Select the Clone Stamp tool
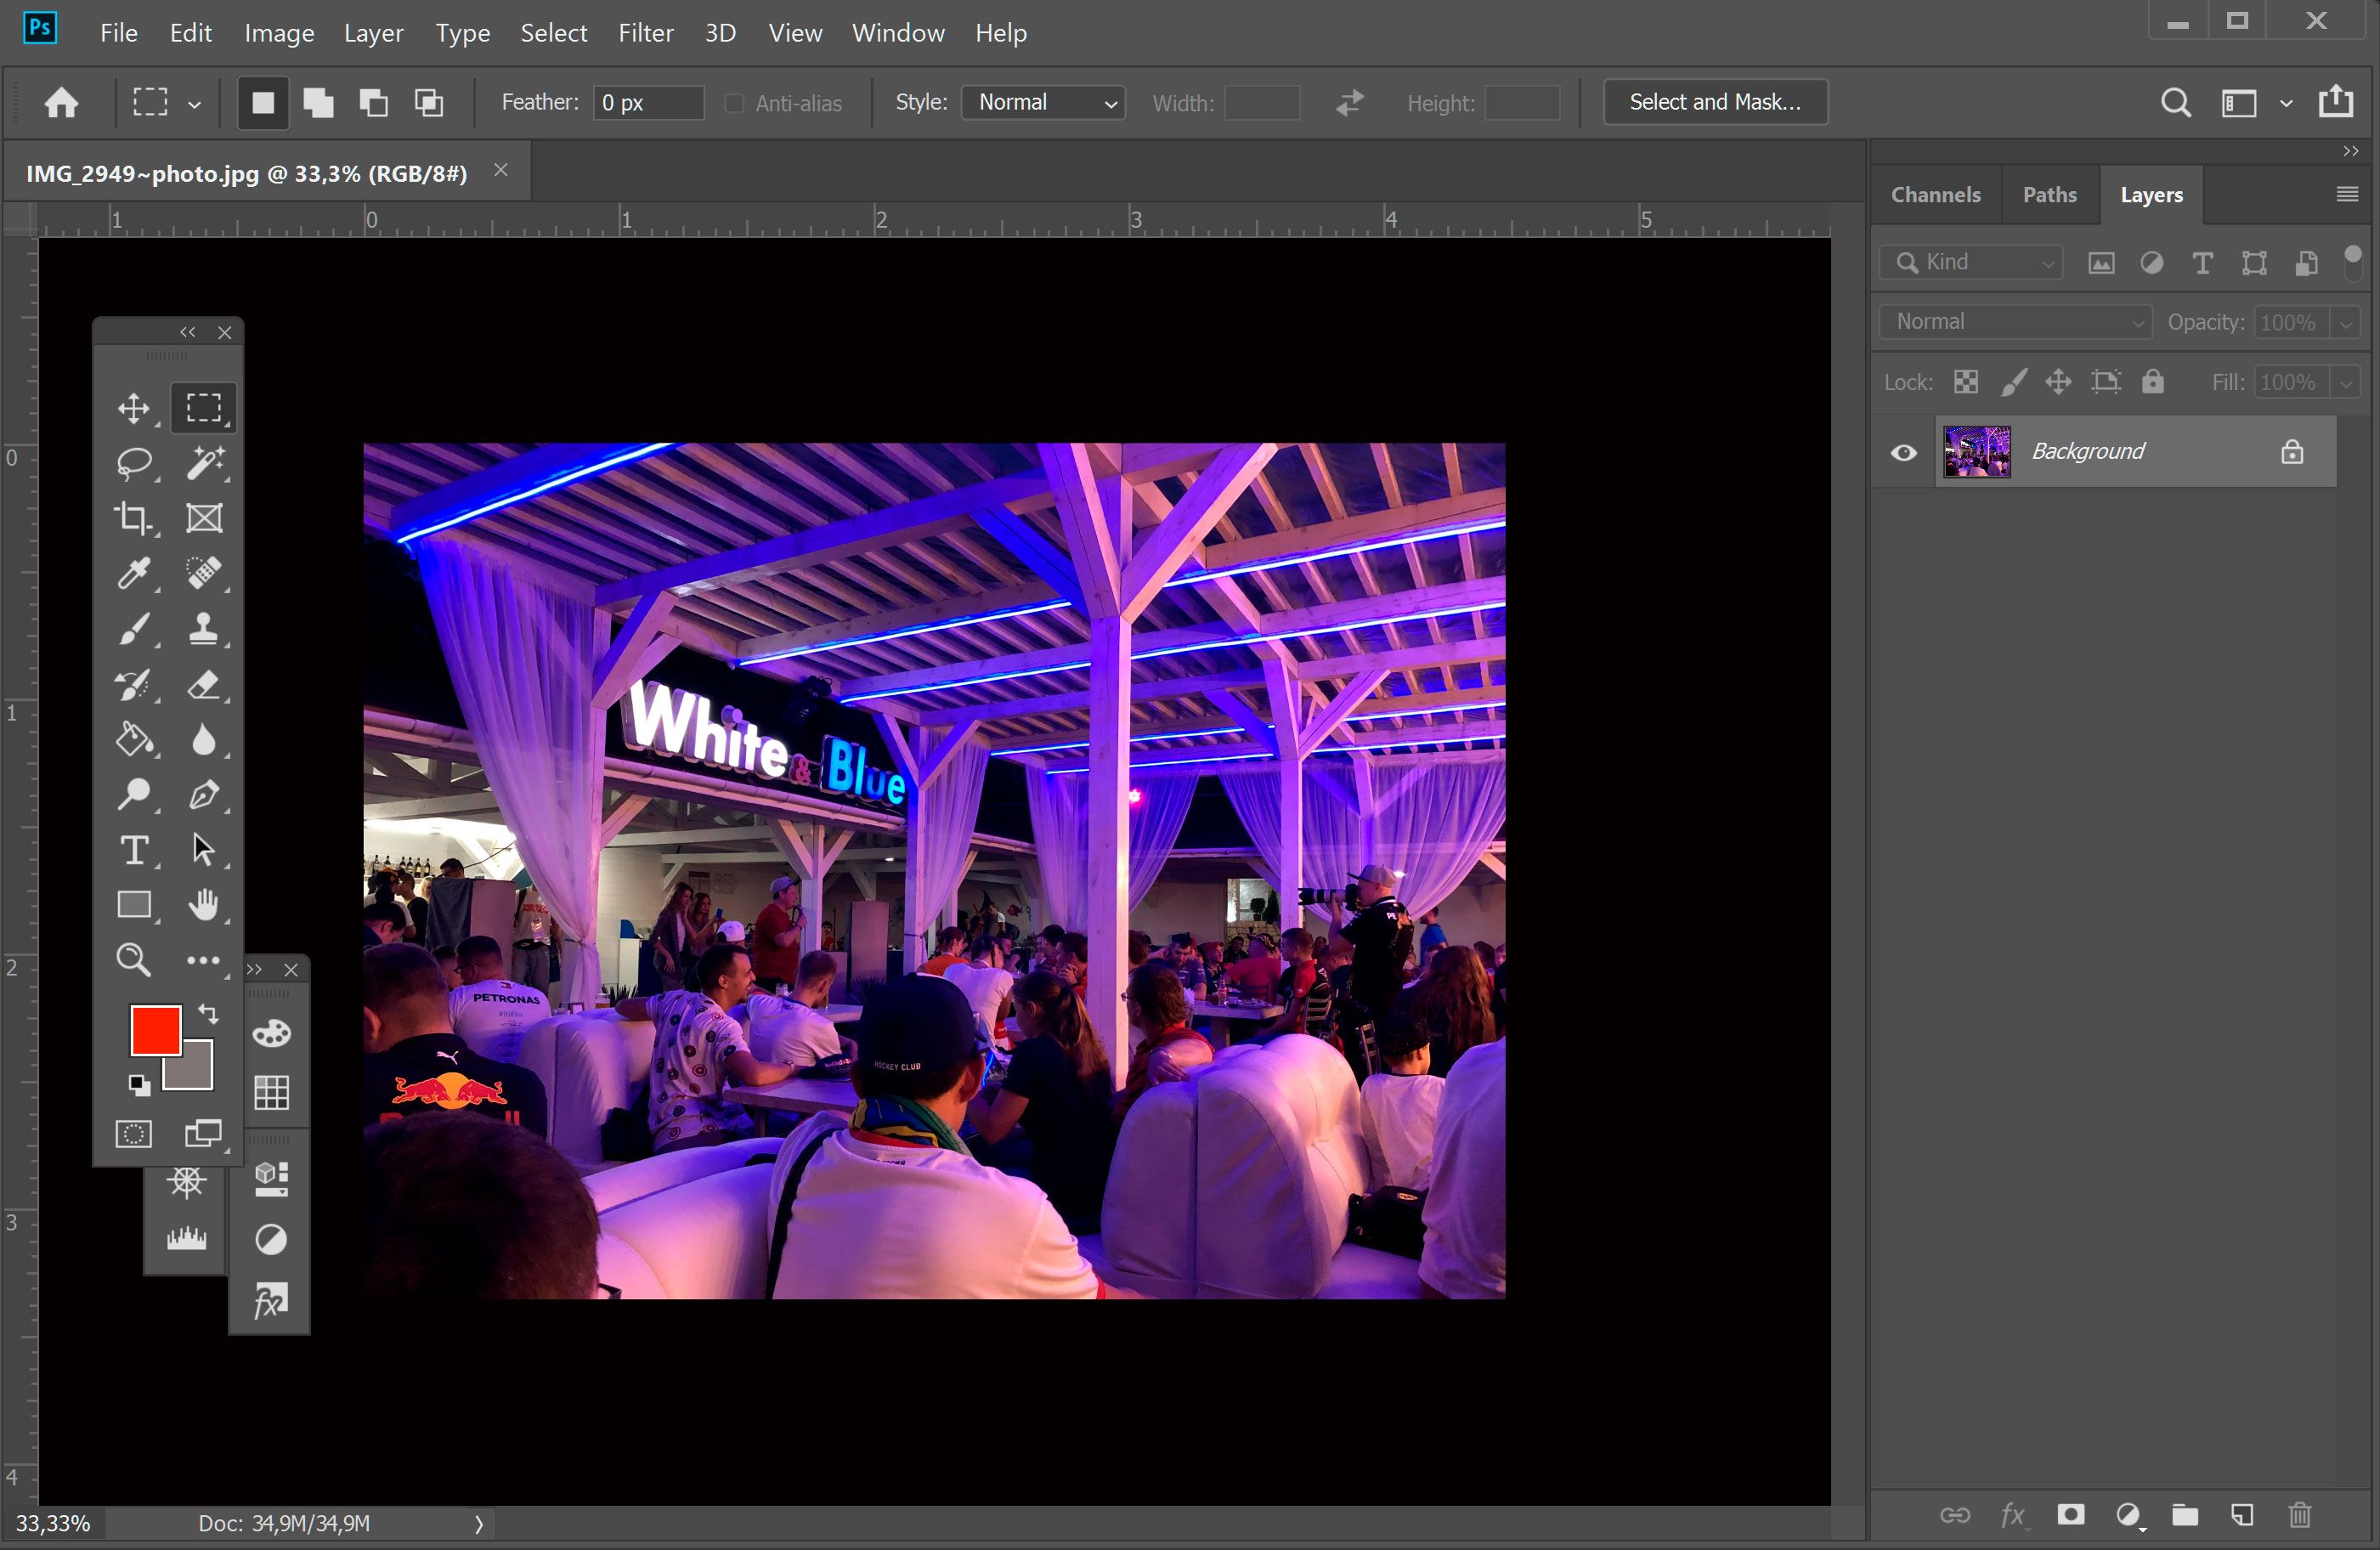Screen dimensions: 2380x1550 click(x=205, y=626)
